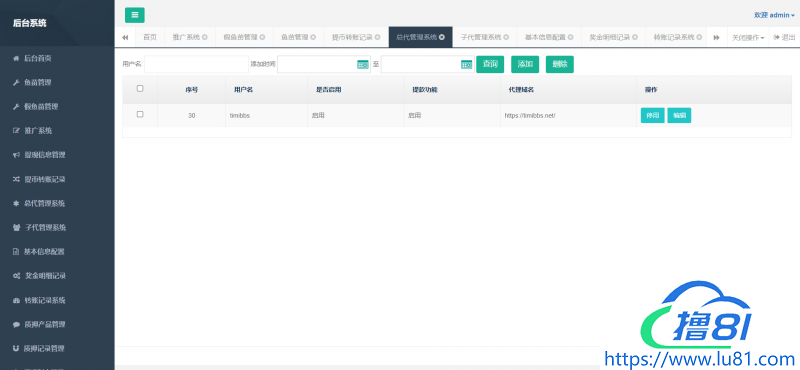The width and height of the screenshot is (800, 370).
Task: Close the 转账记录系统 tab via its x icon
Action: click(x=699, y=37)
